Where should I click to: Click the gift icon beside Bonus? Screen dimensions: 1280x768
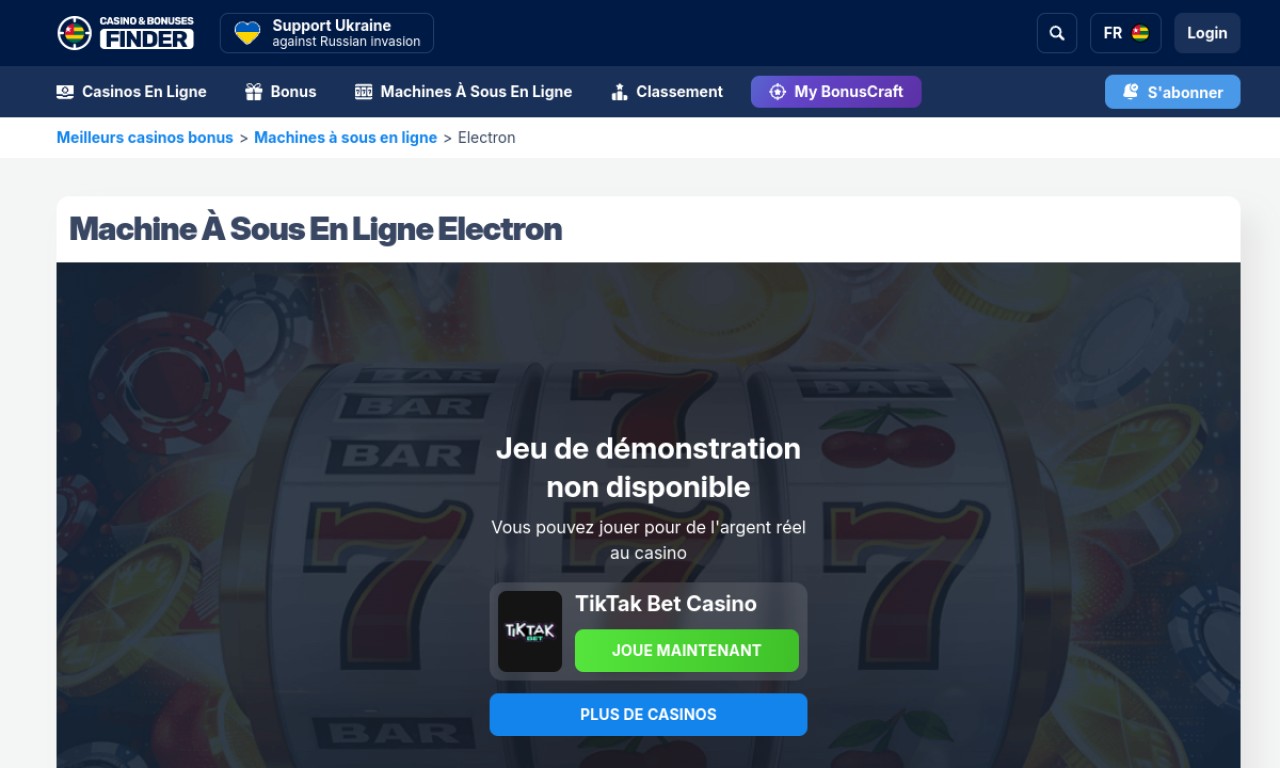[x=254, y=92]
